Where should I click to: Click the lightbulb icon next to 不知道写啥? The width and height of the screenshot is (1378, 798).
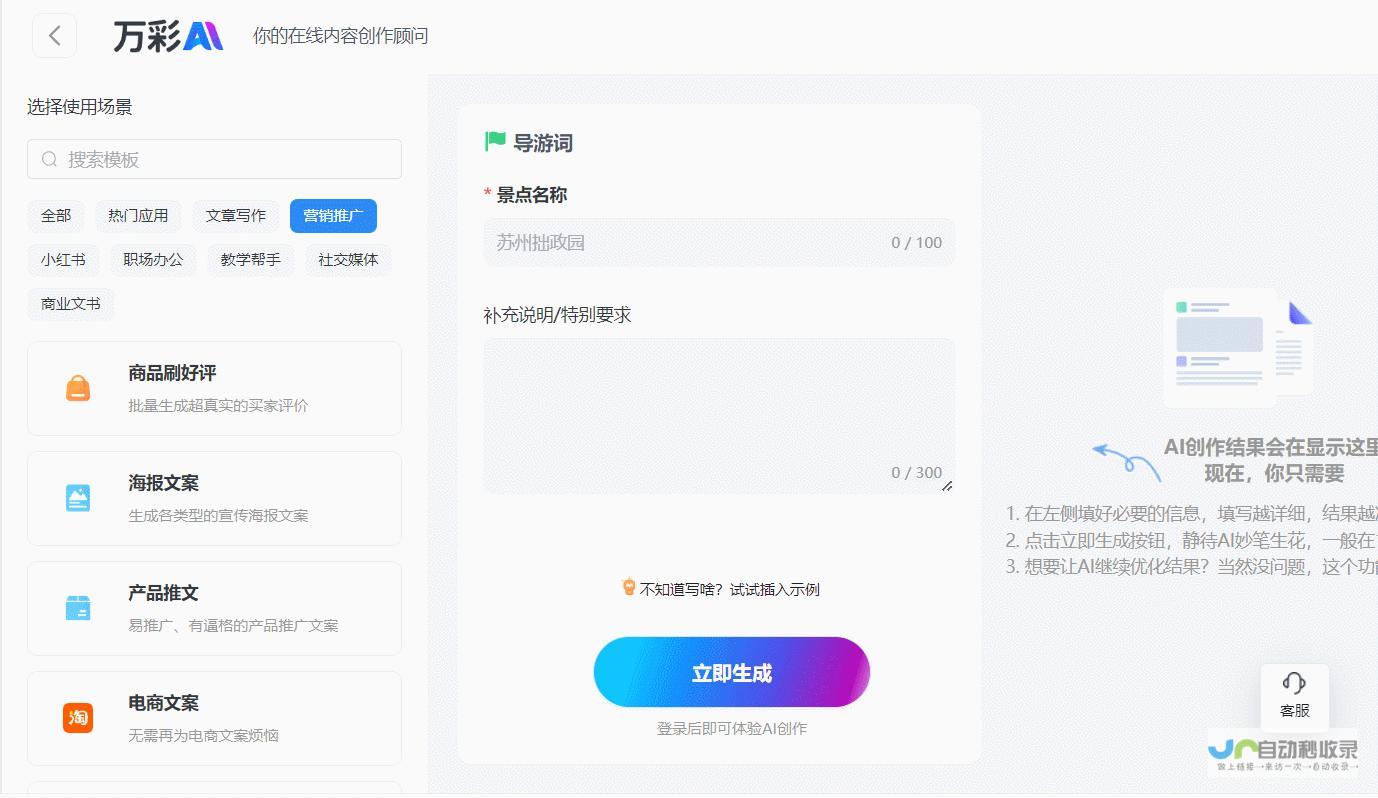(x=629, y=587)
